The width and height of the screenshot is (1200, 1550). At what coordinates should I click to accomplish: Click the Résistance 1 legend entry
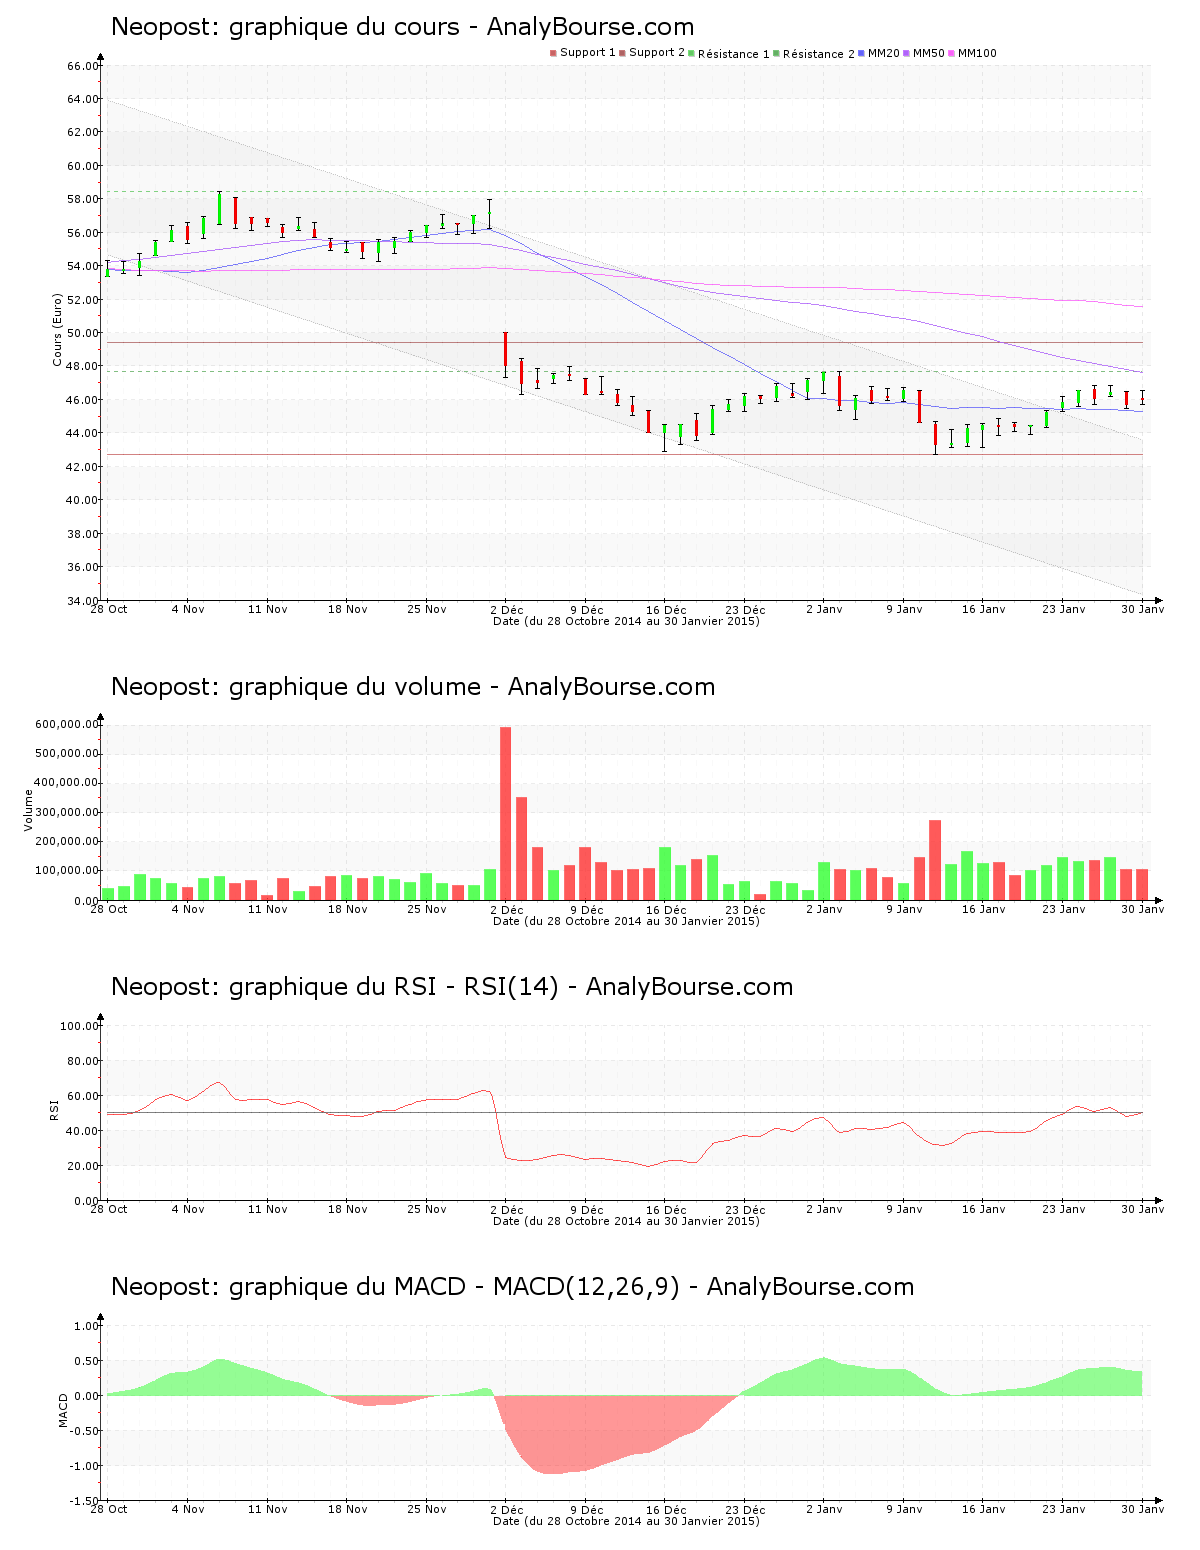tap(729, 54)
